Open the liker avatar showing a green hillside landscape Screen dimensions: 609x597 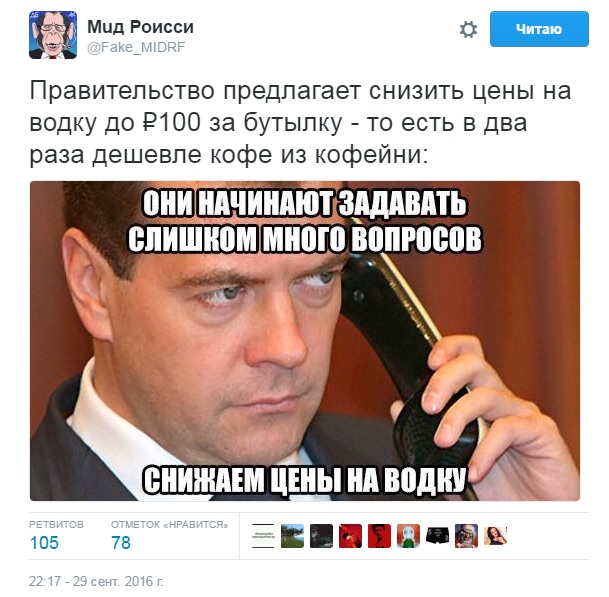[x=292, y=536]
